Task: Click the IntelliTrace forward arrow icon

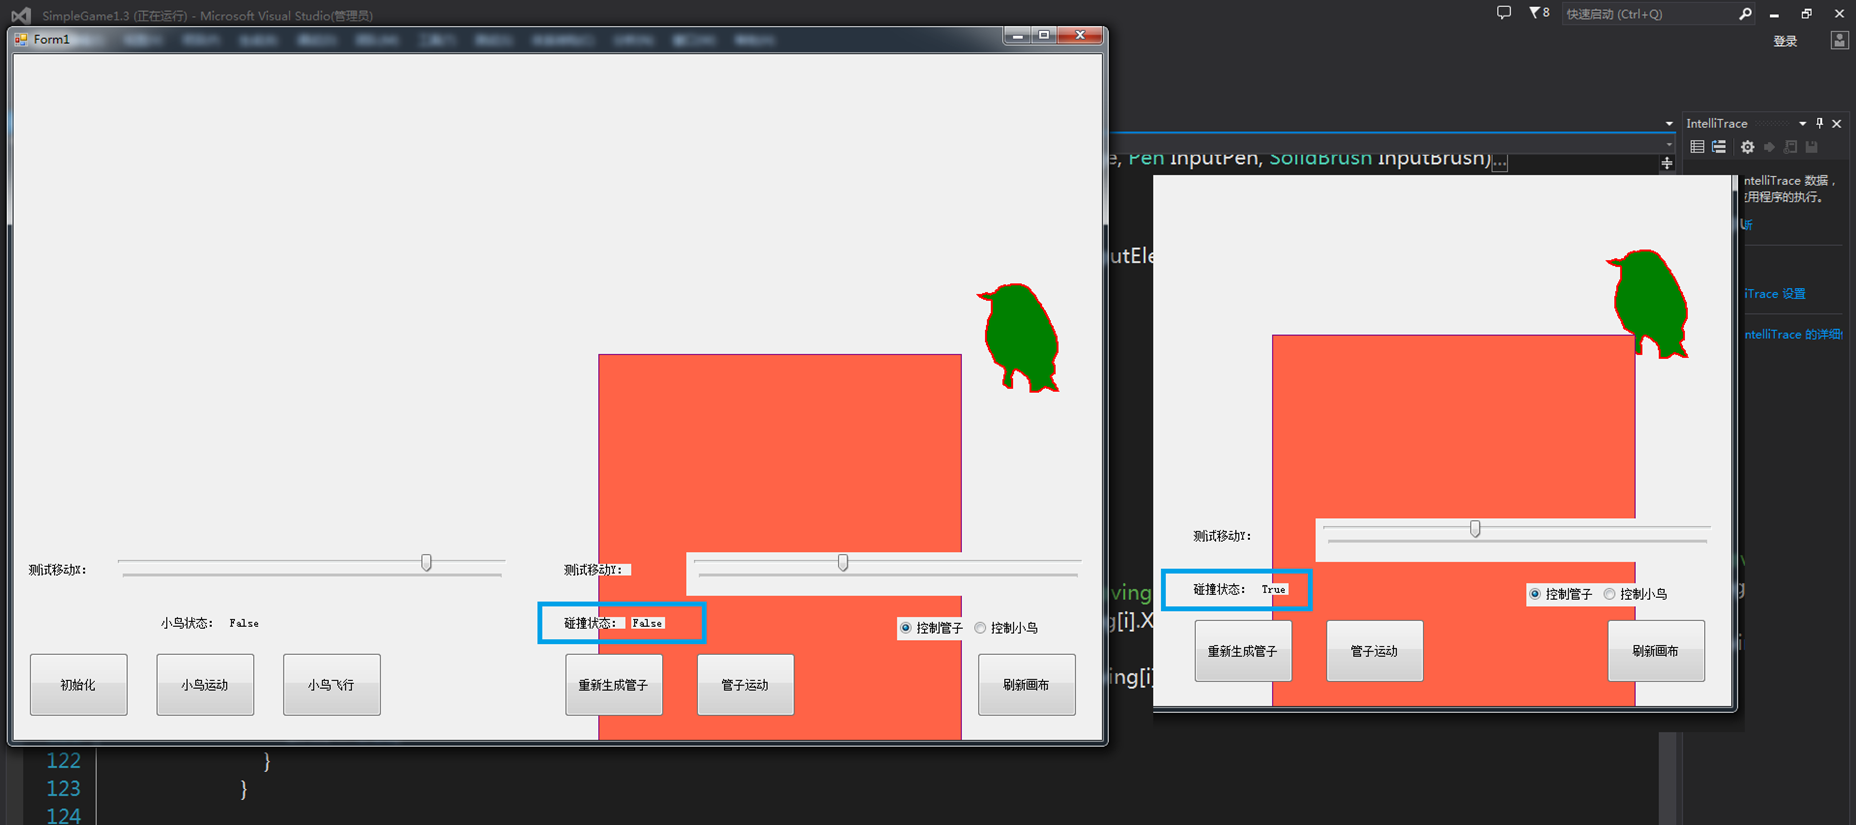Action: (1769, 147)
